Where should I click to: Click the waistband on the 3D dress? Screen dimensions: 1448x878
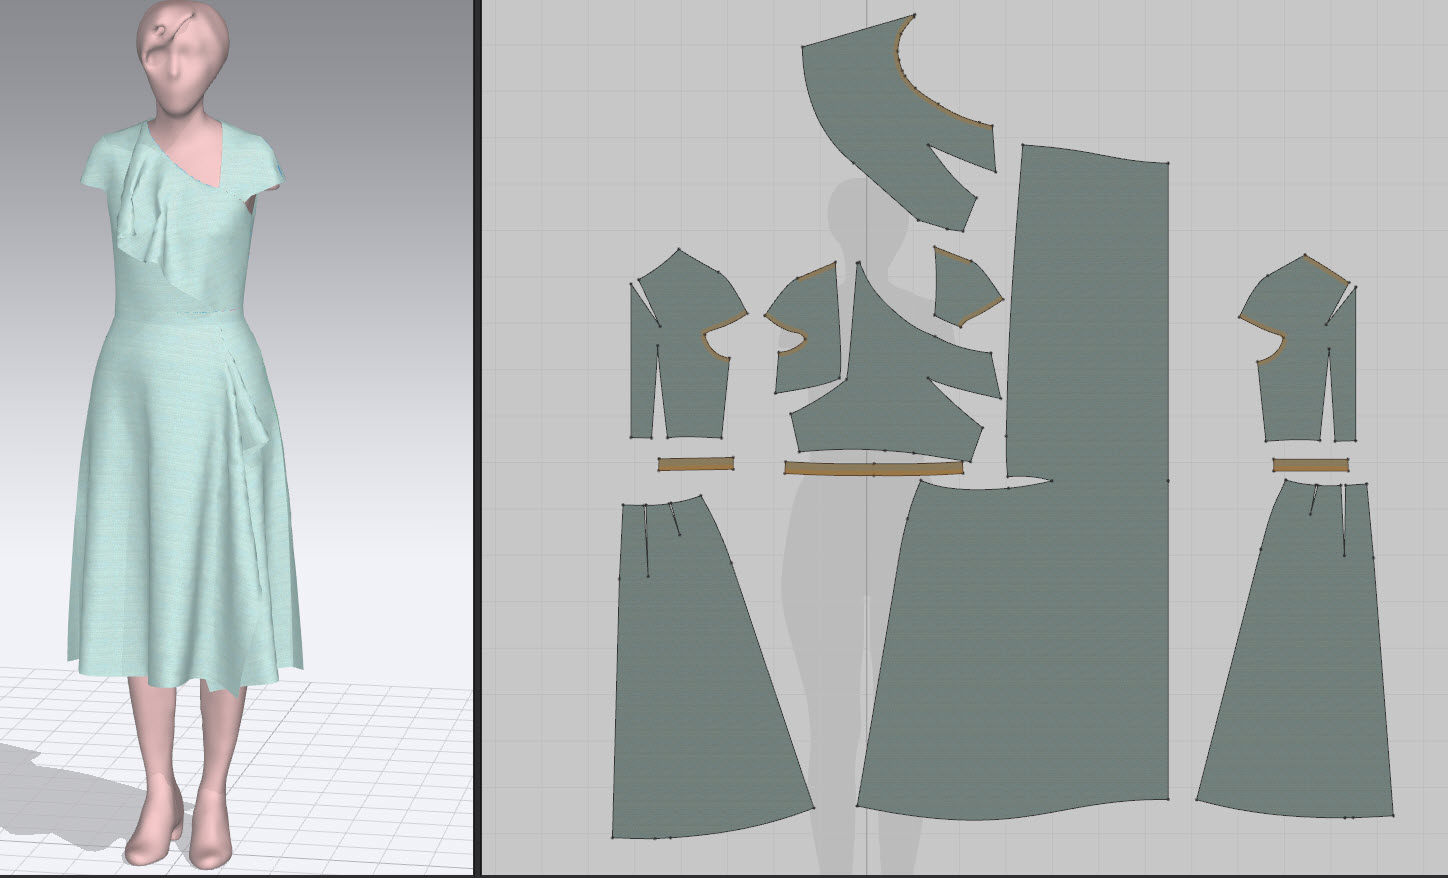pyautogui.click(x=180, y=314)
